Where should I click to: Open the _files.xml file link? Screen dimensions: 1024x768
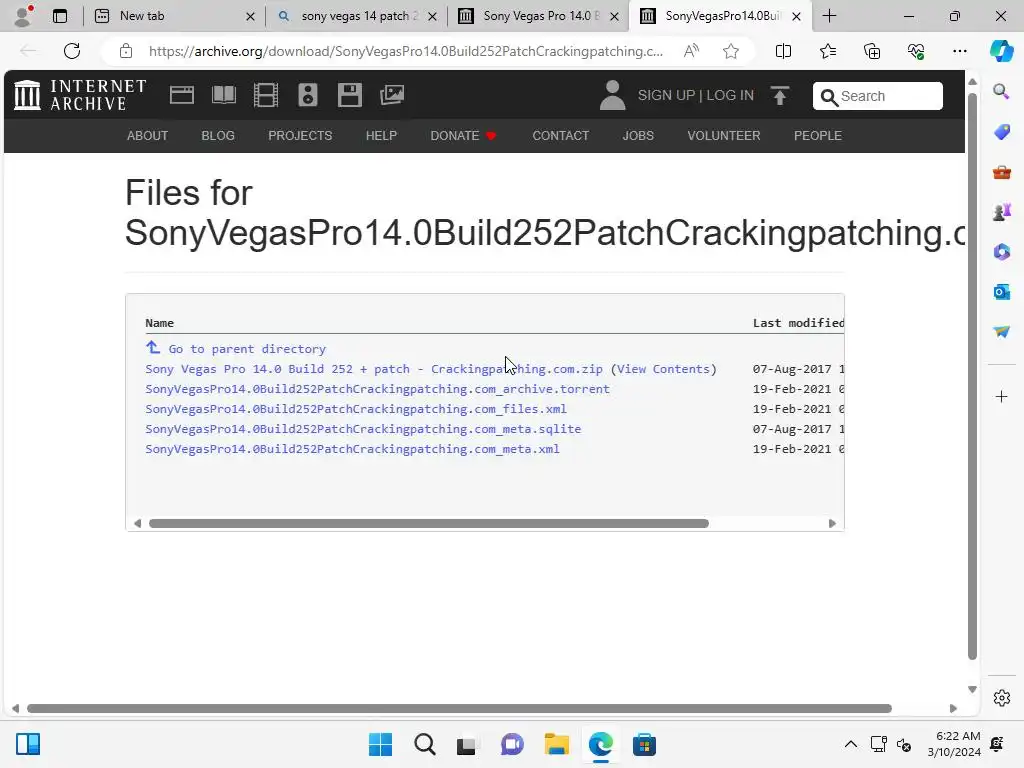tap(356, 409)
